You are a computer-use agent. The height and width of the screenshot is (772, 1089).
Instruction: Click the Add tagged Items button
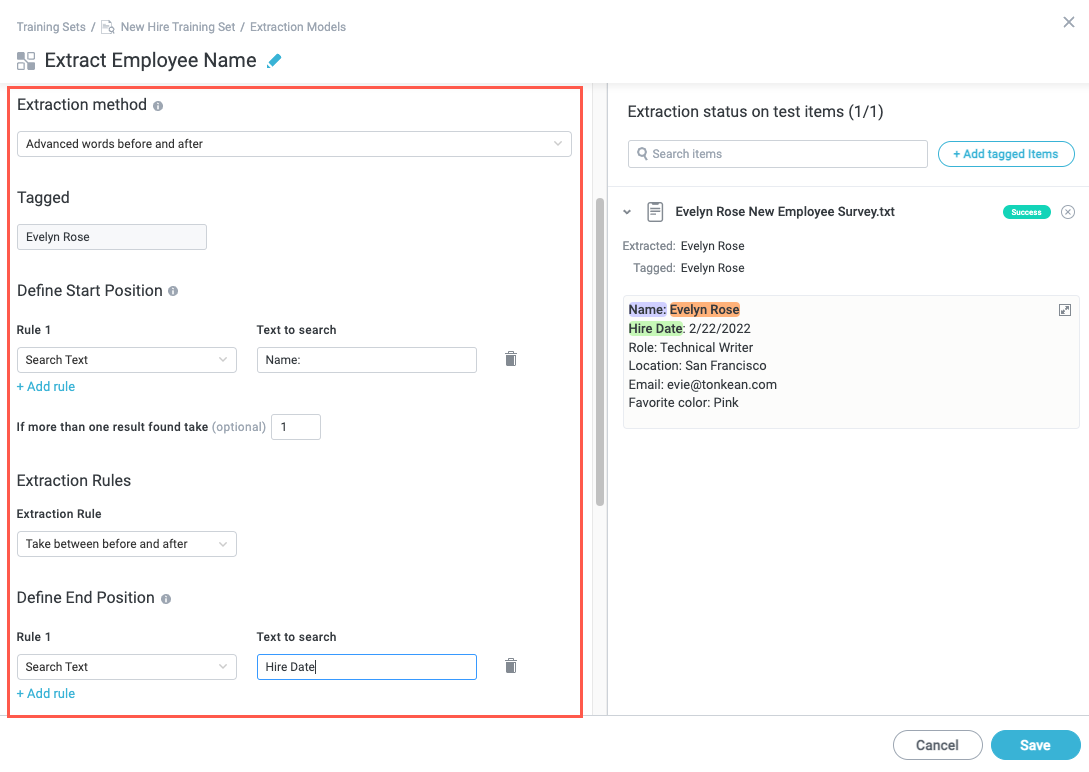1005,154
